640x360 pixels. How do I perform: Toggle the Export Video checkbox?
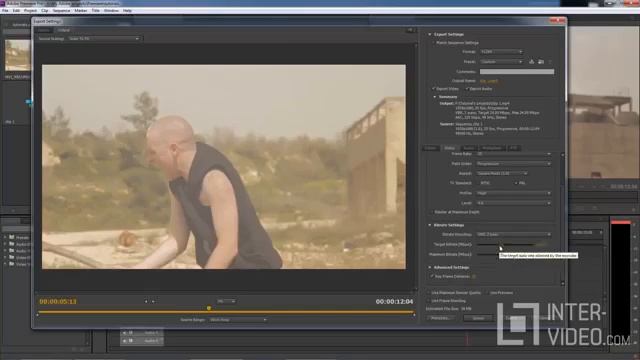[433, 89]
